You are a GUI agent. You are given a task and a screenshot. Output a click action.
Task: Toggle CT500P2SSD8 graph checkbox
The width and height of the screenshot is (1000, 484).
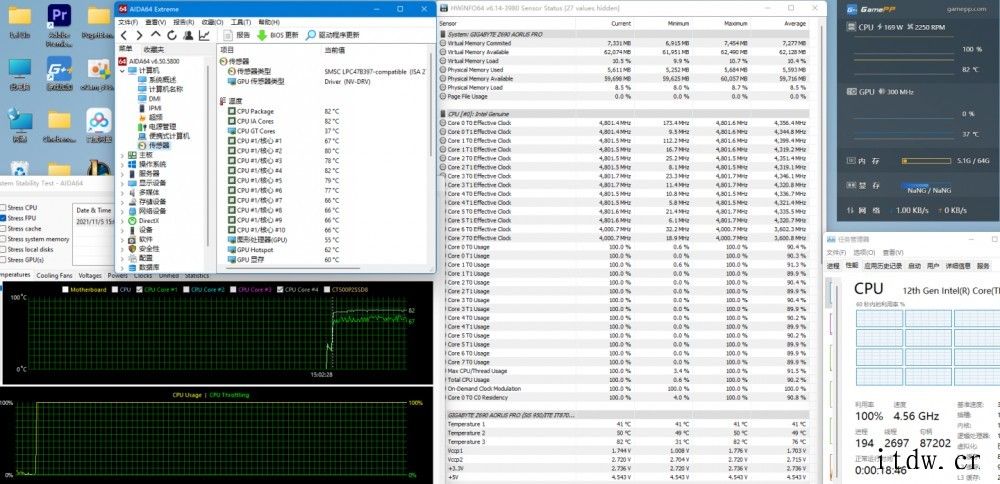pos(327,290)
